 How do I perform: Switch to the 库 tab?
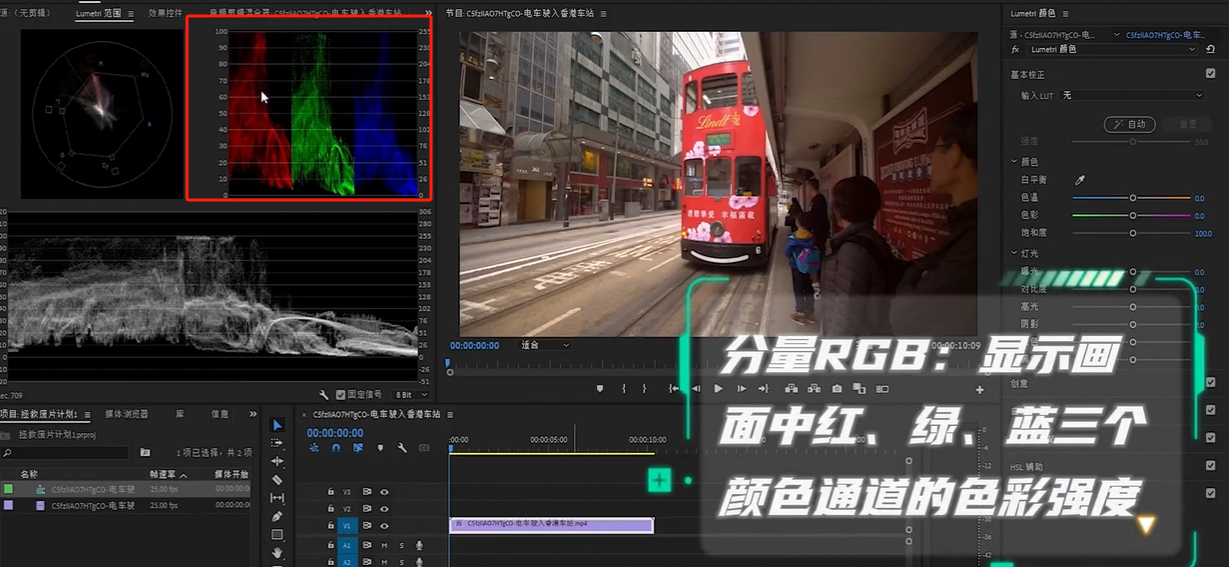[x=180, y=414]
